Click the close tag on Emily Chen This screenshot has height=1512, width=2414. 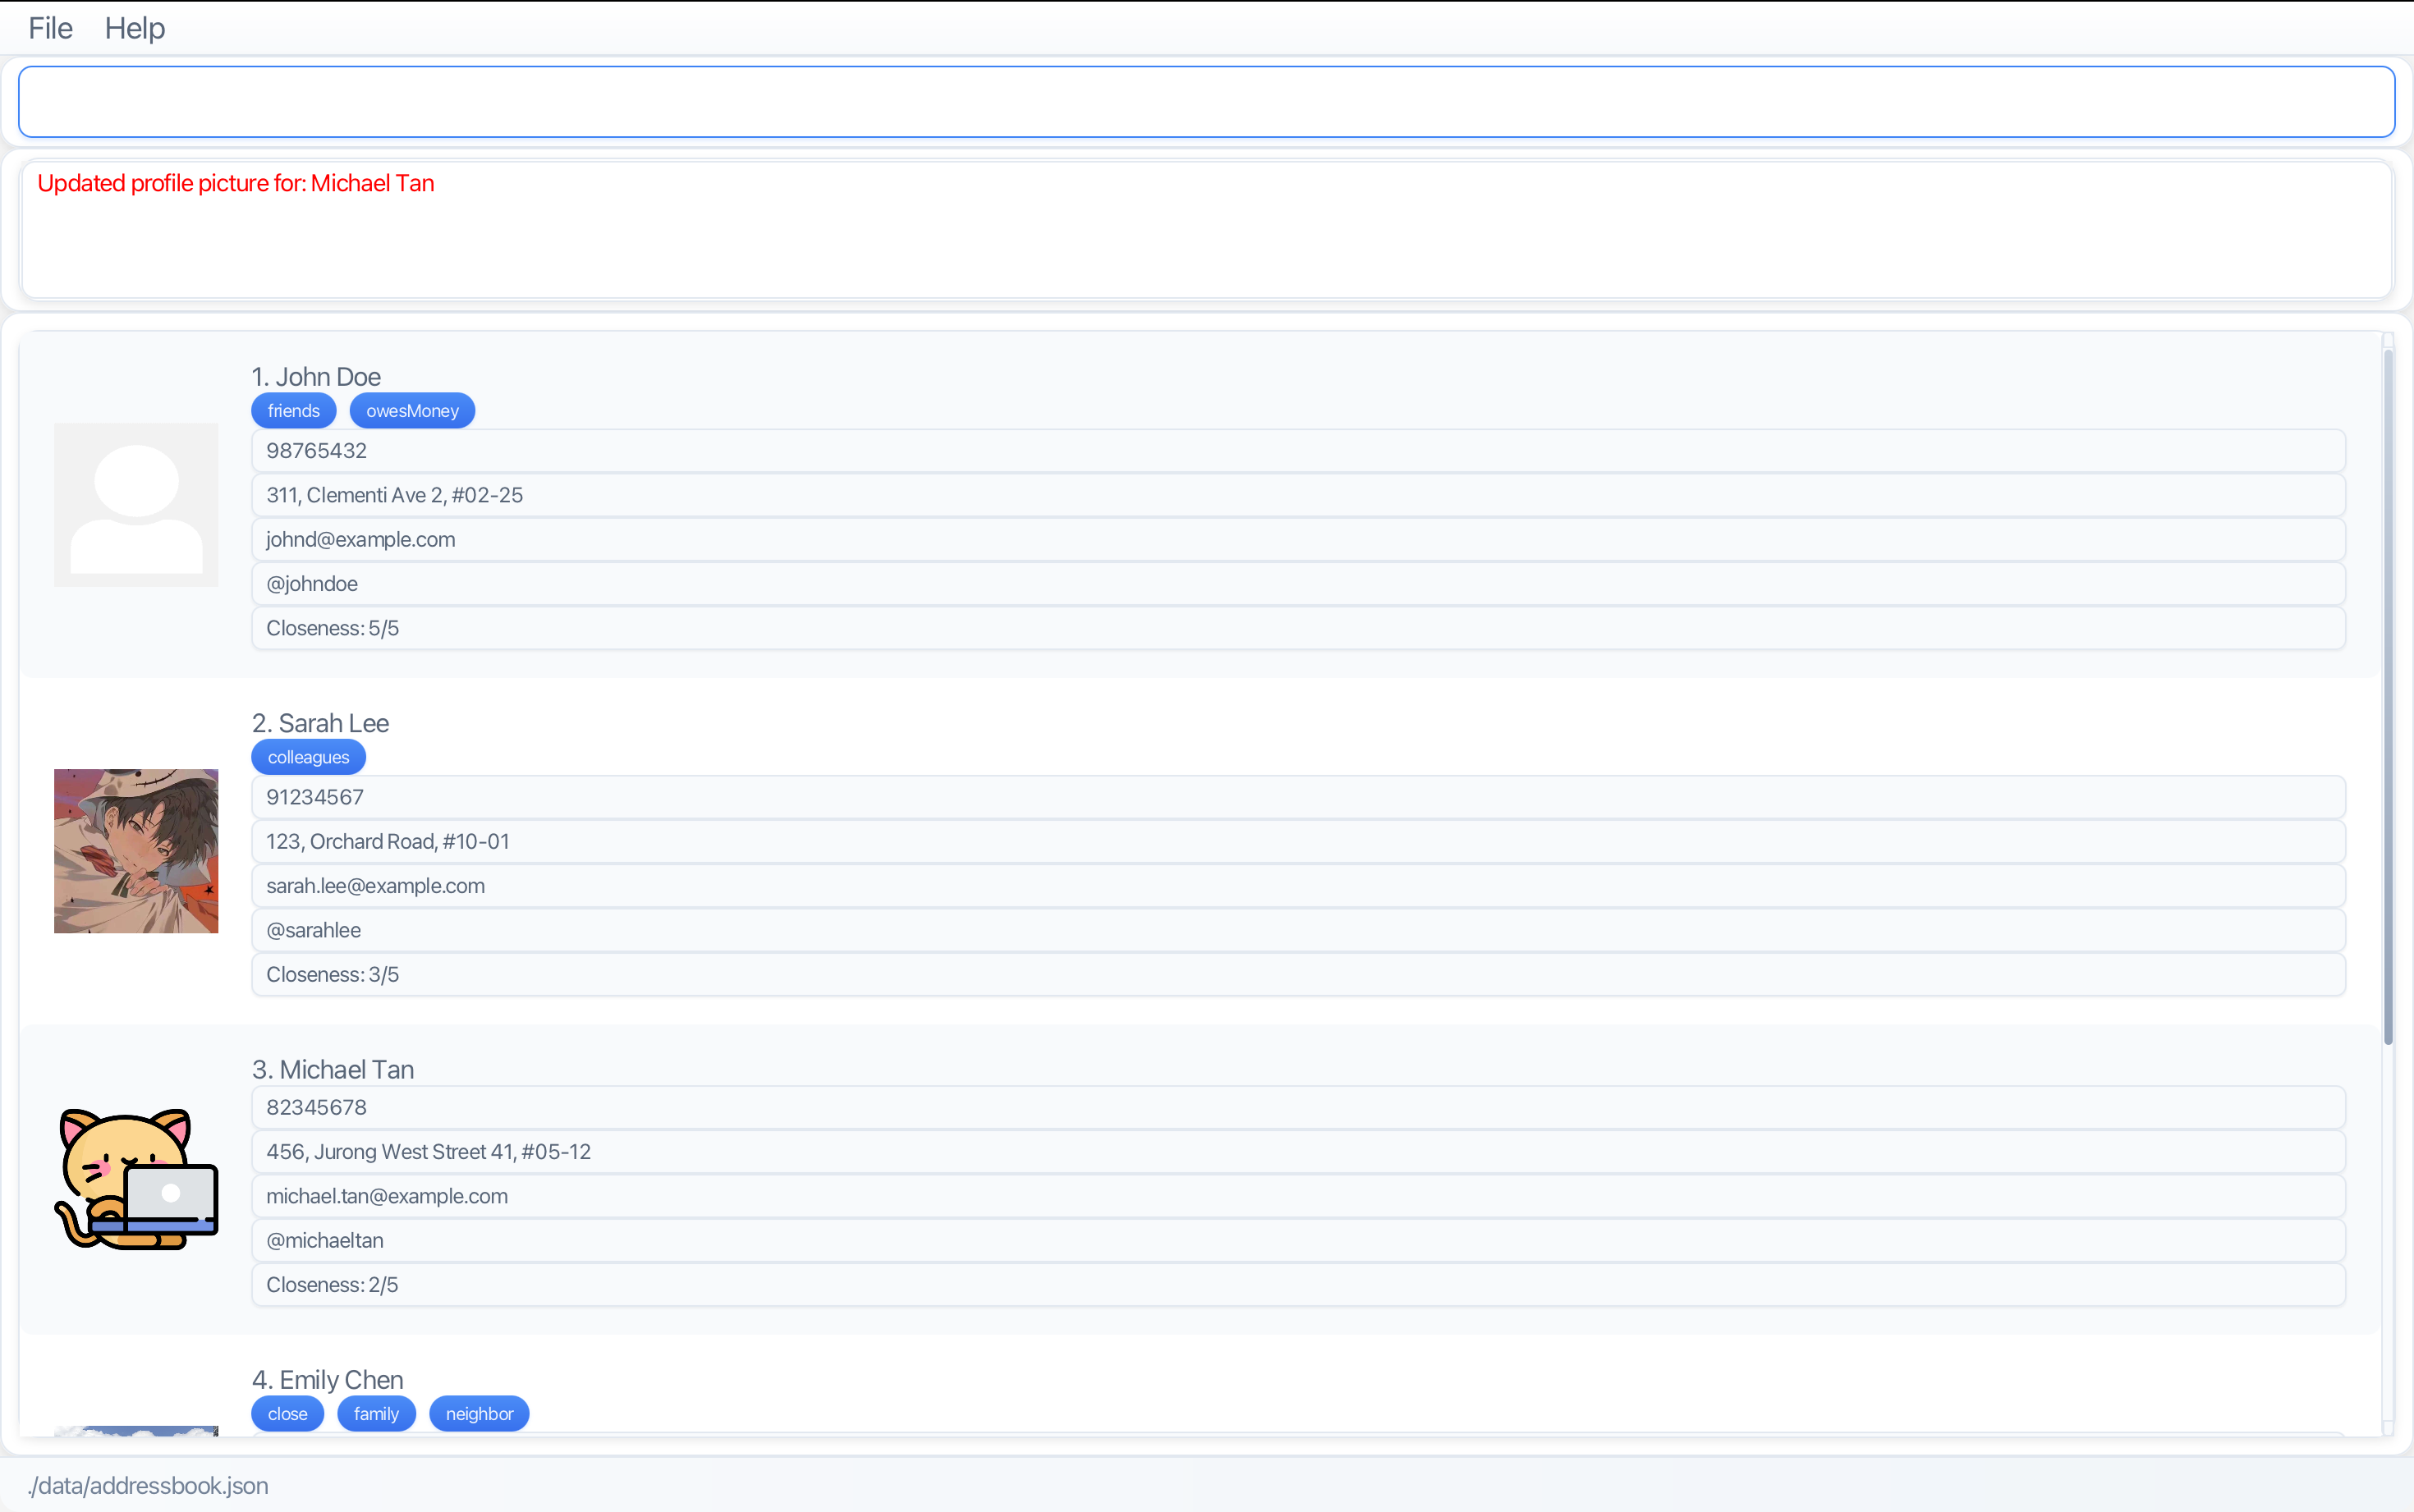(x=287, y=1414)
